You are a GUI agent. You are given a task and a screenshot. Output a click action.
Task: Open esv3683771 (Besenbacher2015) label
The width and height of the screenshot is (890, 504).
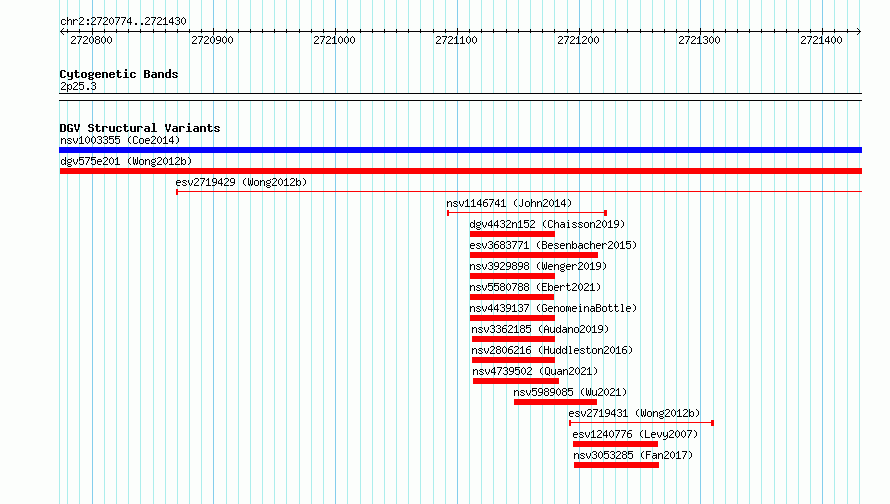pyautogui.click(x=553, y=245)
